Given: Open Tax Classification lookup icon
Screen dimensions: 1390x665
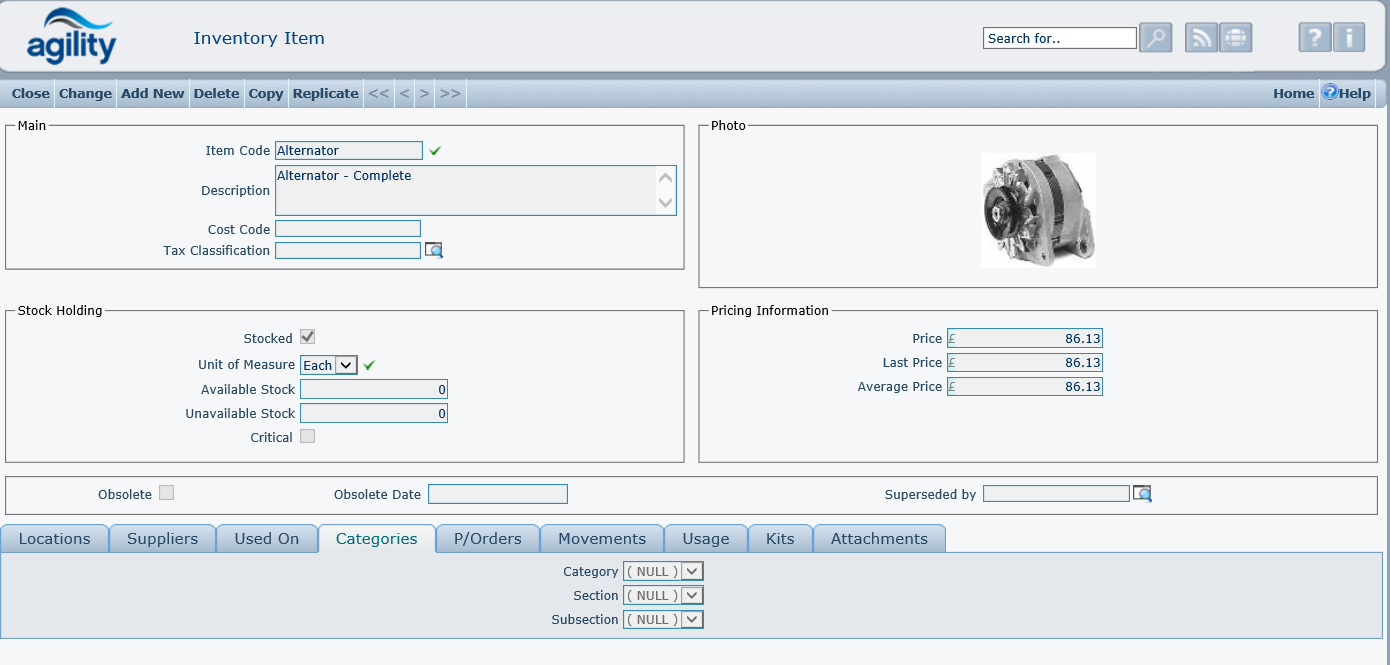Looking at the screenshot, I should 433,250.
